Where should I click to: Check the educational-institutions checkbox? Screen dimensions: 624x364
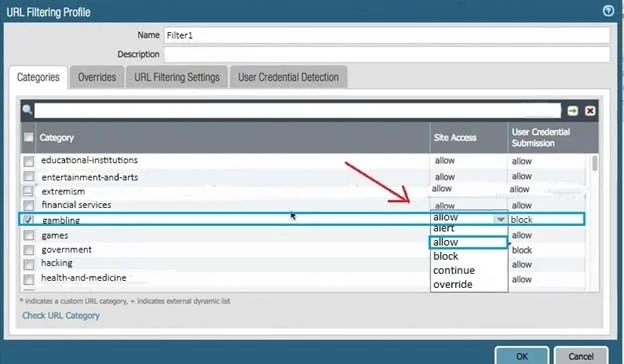28,161
